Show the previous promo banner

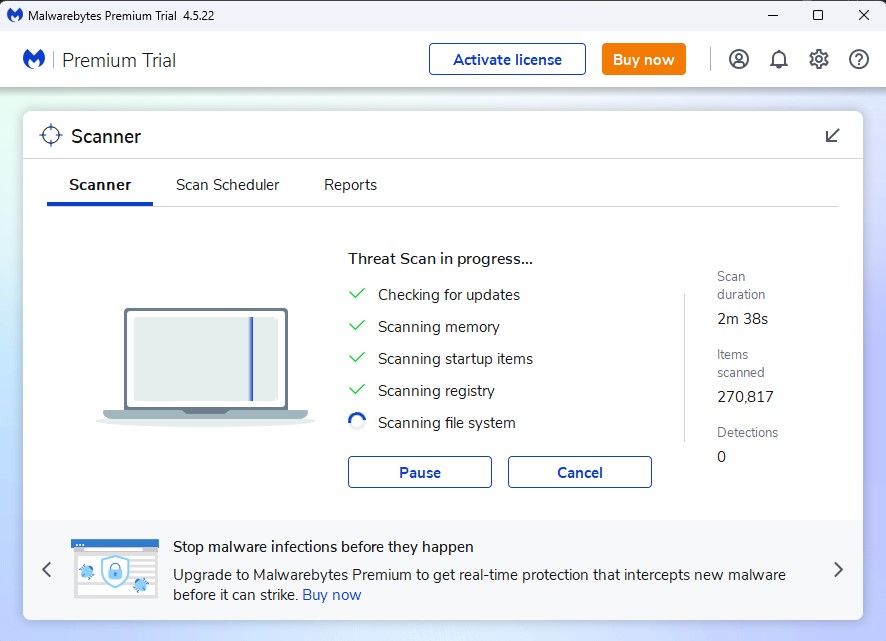pyautogui.click(x=47, y=569)
